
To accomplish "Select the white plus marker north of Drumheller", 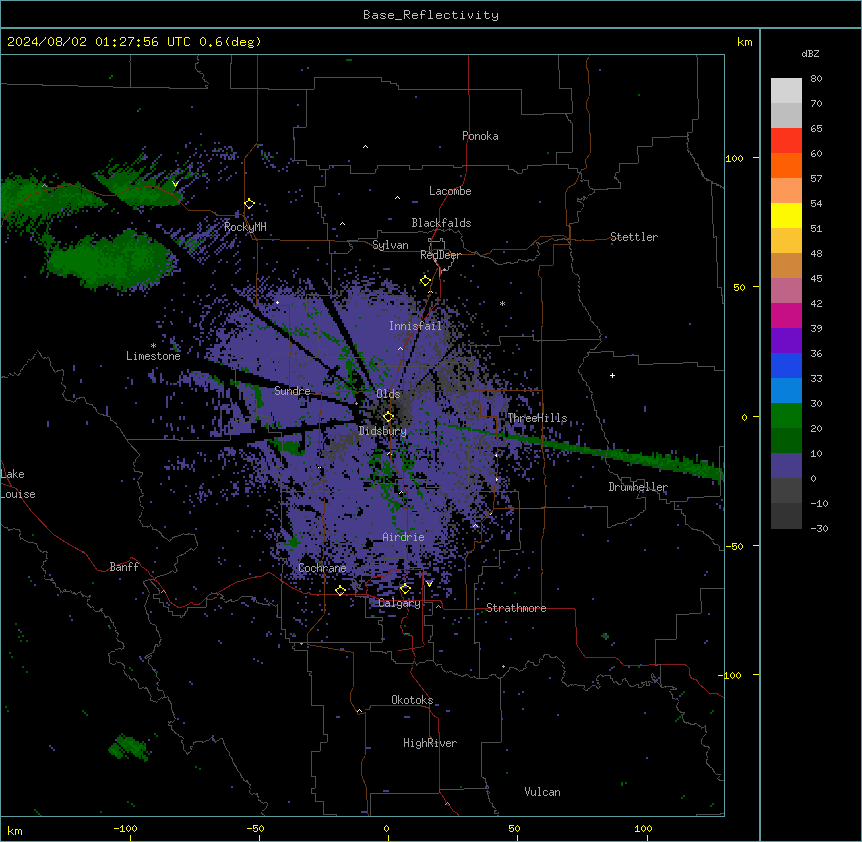I will pos(612,375).
